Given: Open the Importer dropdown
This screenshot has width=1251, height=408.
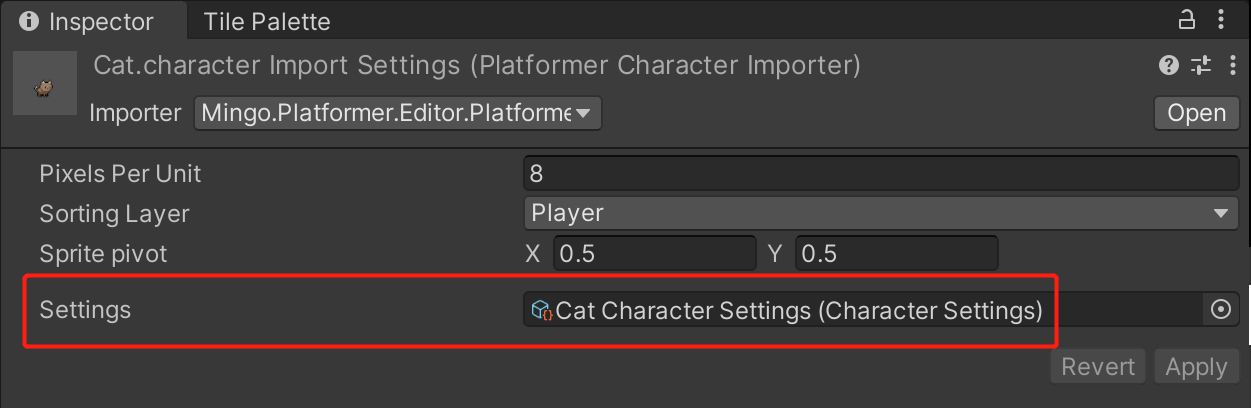Looking at the screenshot, I should 398,113.
